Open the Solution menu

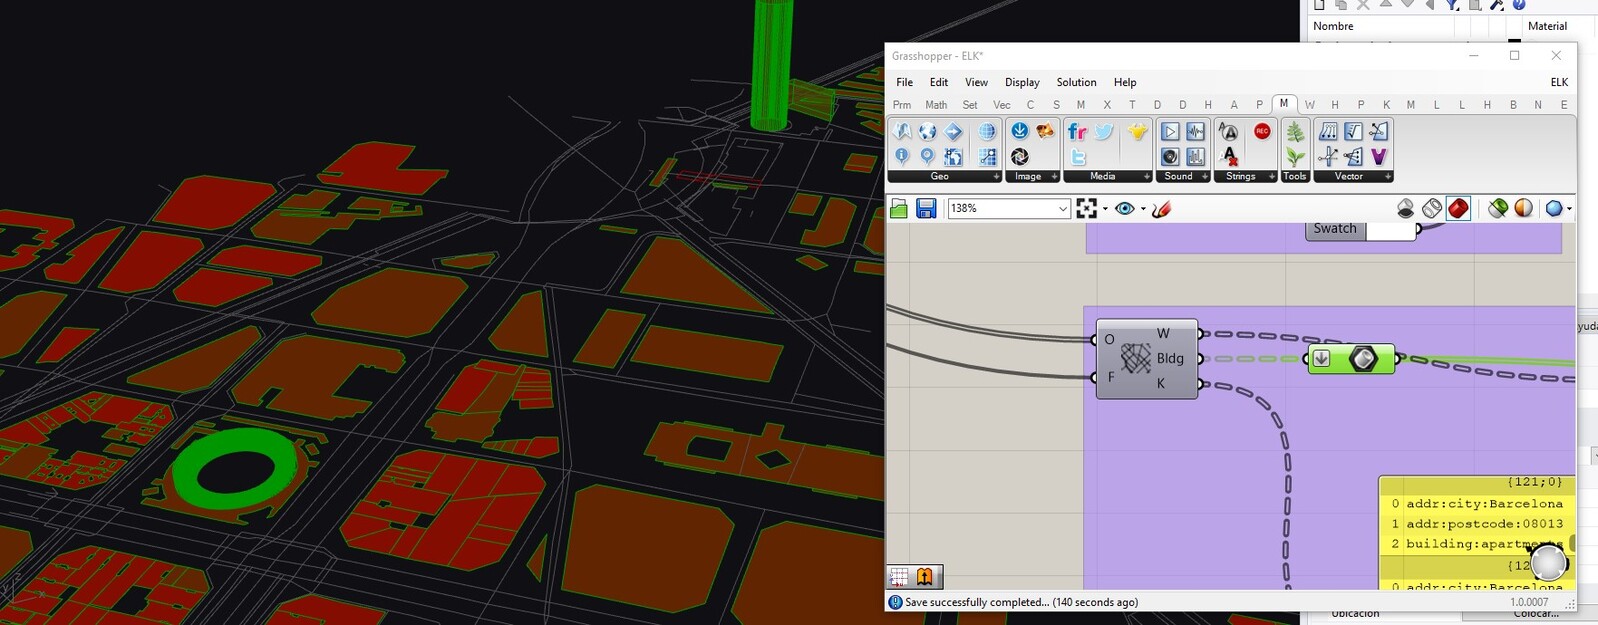point(1076,82)
